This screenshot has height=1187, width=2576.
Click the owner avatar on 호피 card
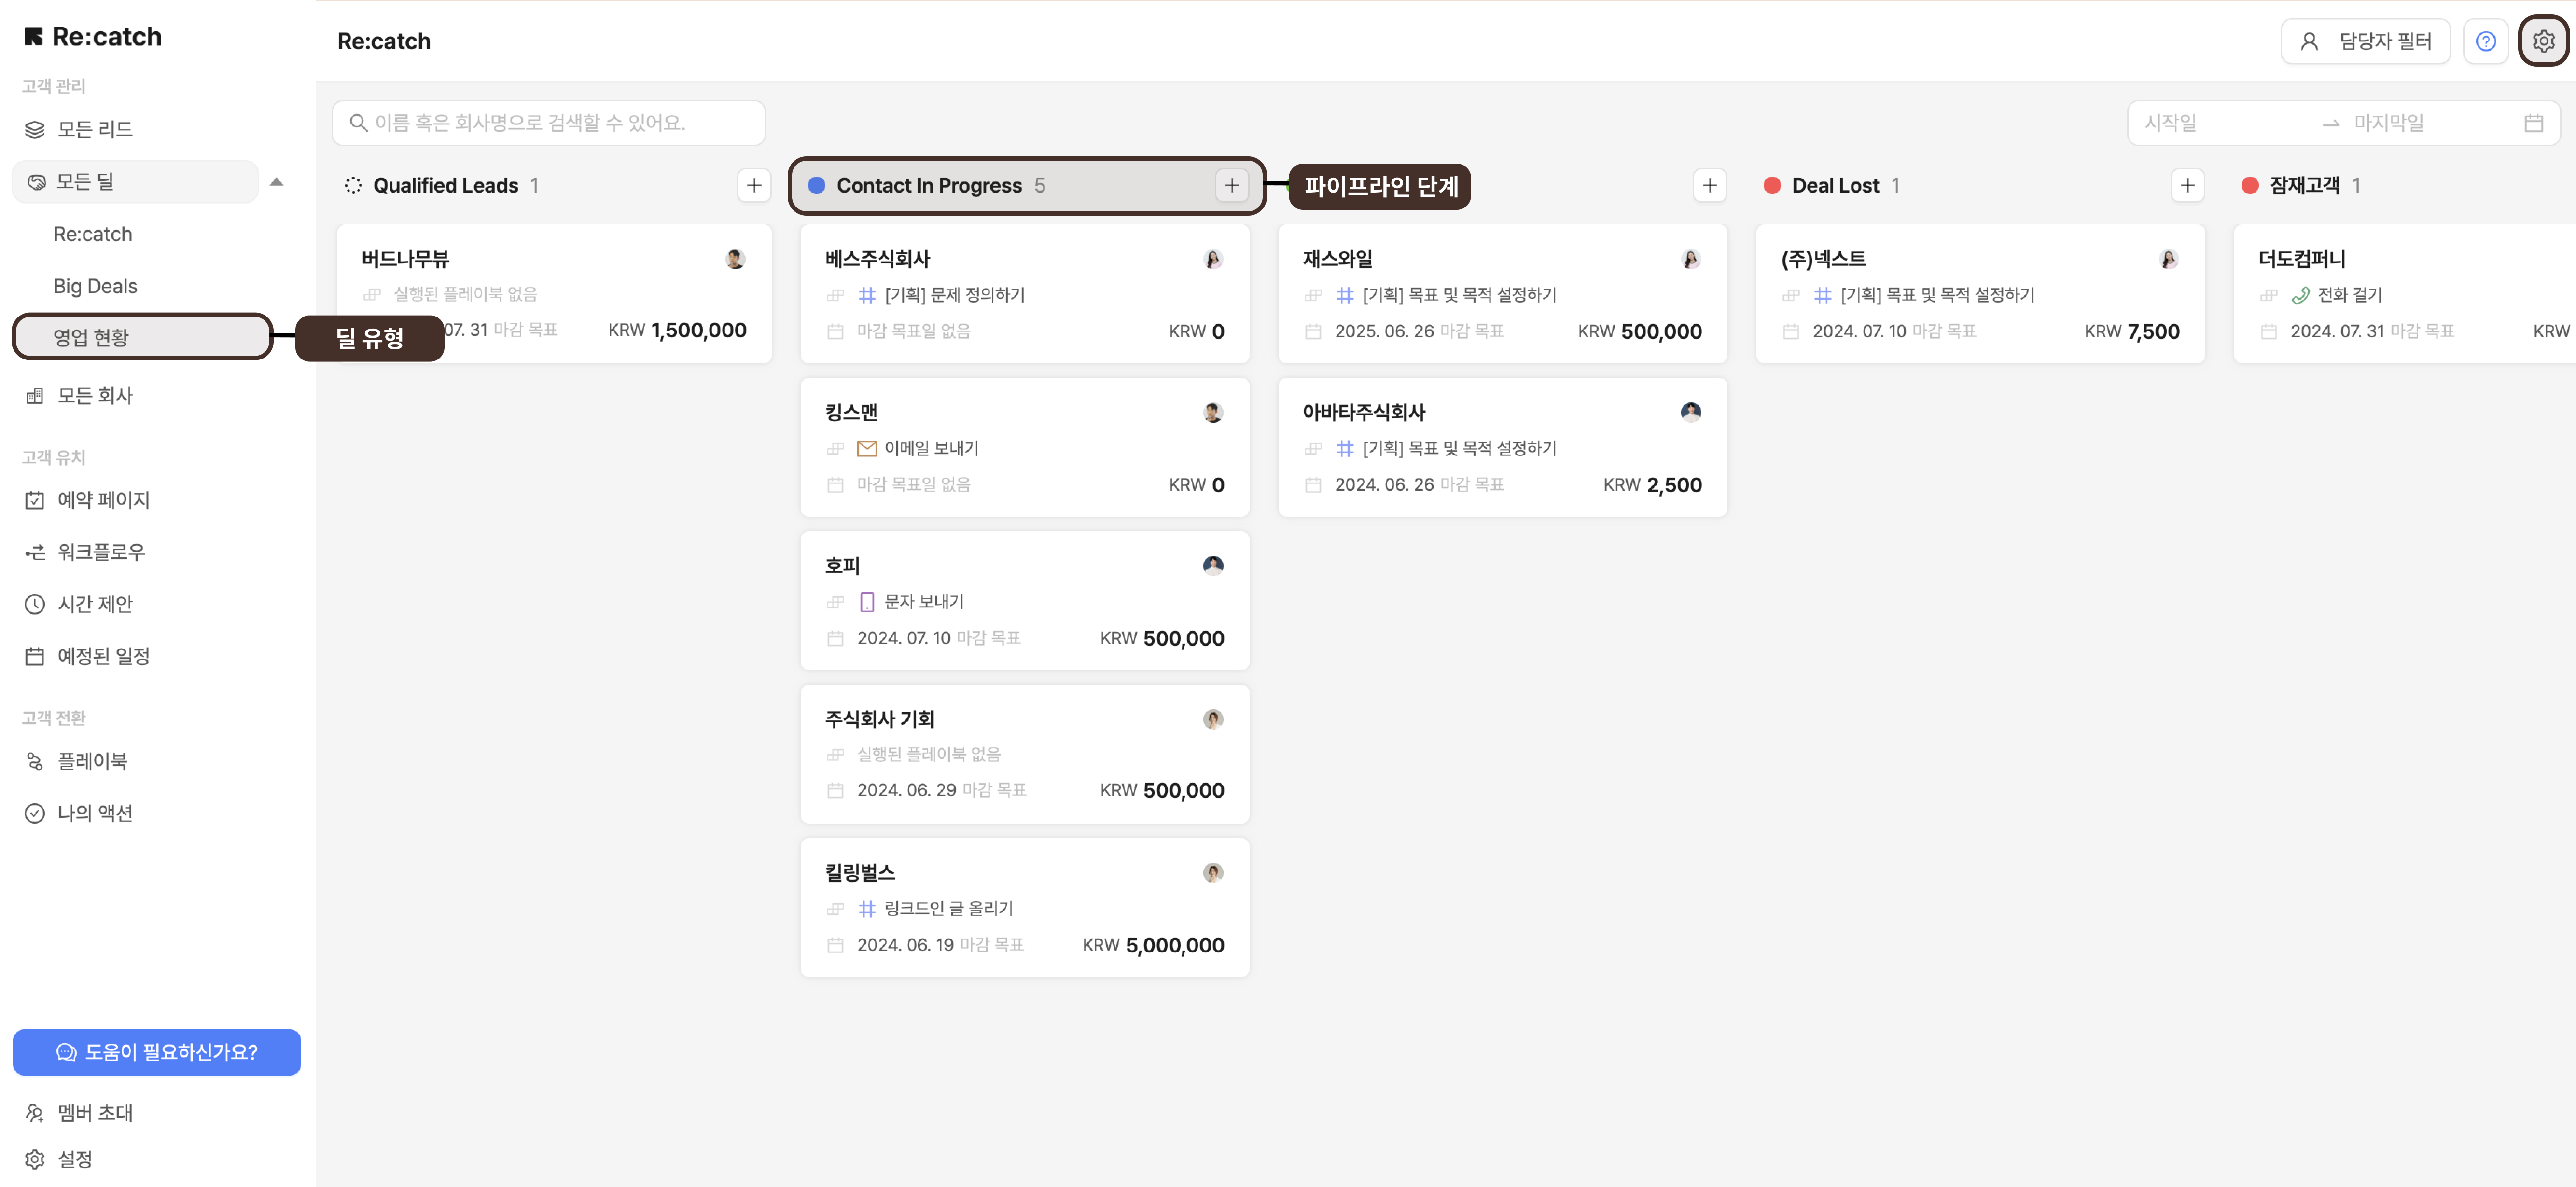coord(1212,565)
